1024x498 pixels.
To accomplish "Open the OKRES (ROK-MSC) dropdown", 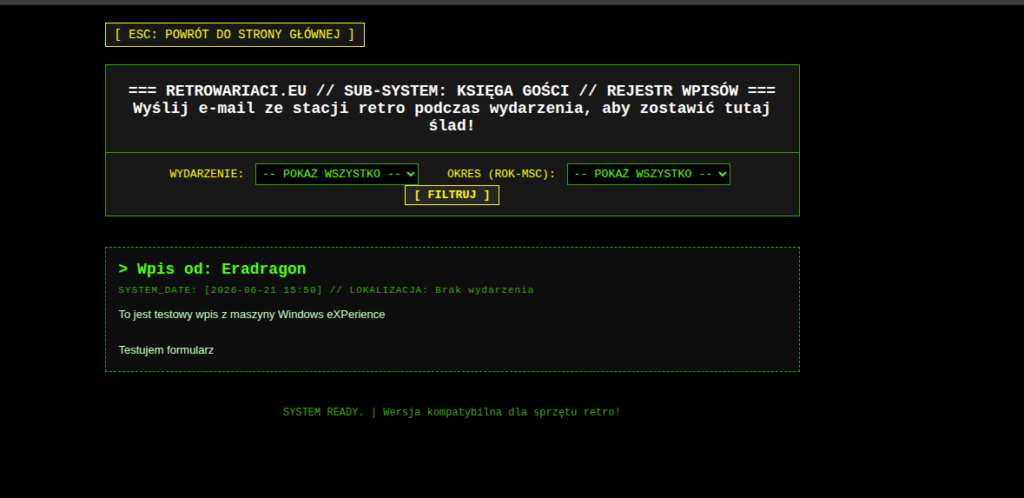I will click(648, 174).
